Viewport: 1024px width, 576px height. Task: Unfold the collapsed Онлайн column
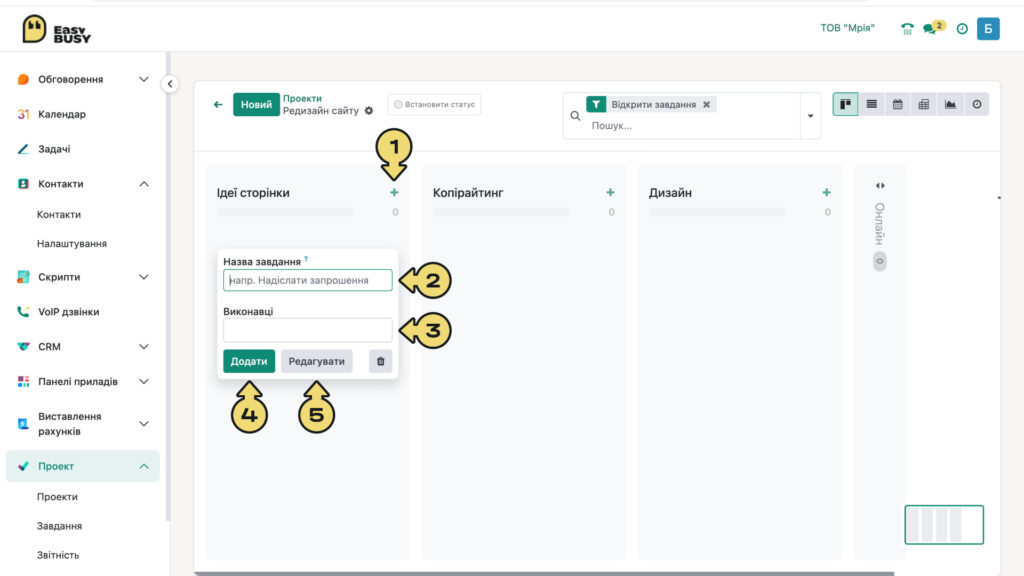coord(880,186)
